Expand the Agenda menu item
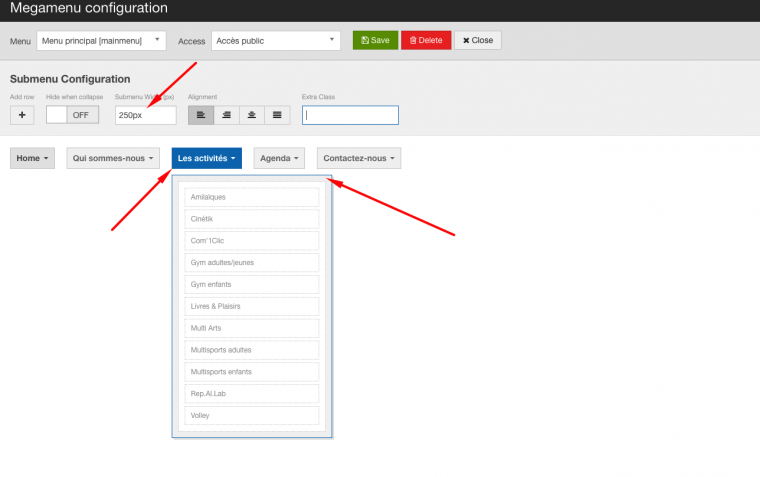The width and height of the screenshot is (760, 477). point(279,158)
